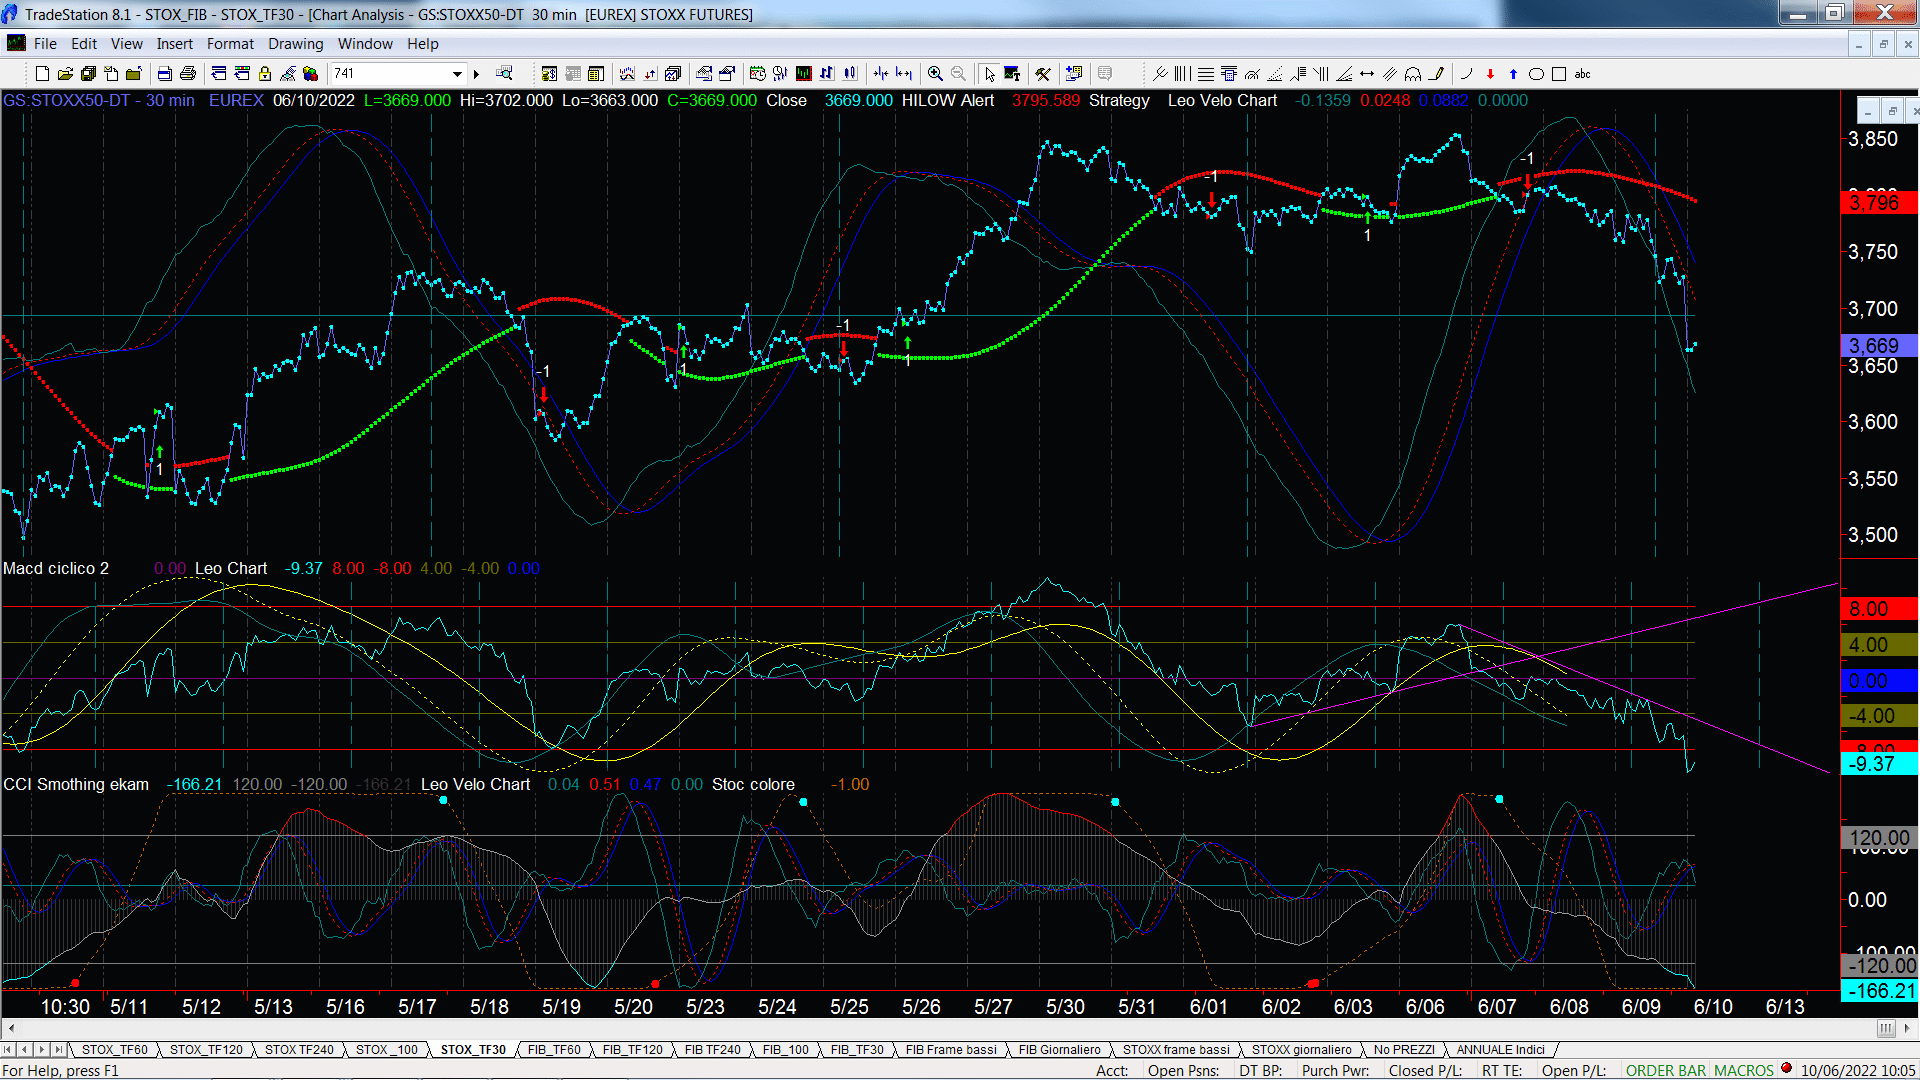This screenshot has width=1920, height=1080.
Task: Click the hammer and wrench tools icon
Action: [x=1043, y=74]
